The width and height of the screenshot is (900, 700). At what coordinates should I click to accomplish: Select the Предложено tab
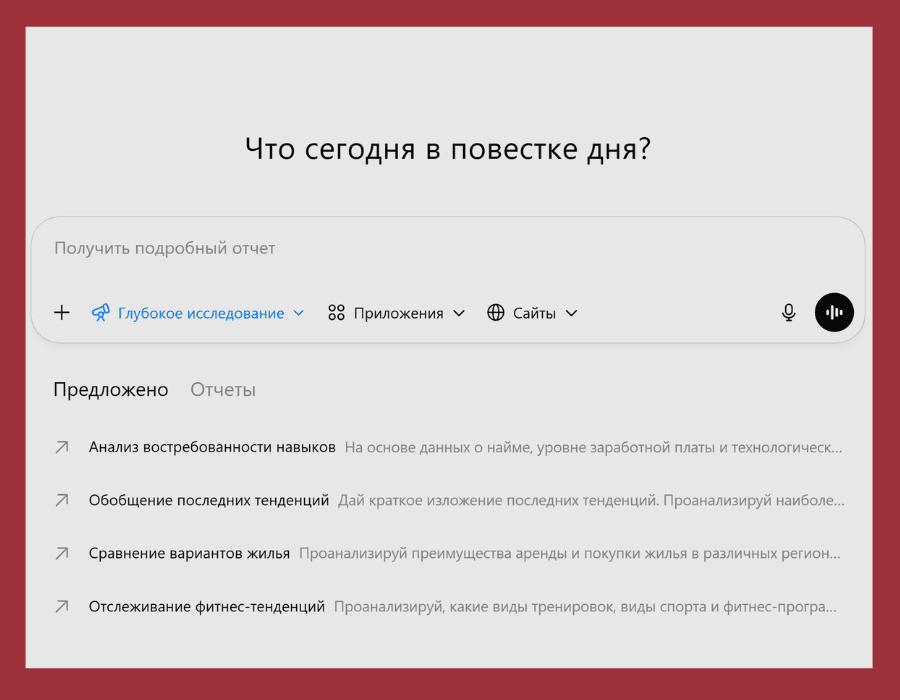click(110, 389)
